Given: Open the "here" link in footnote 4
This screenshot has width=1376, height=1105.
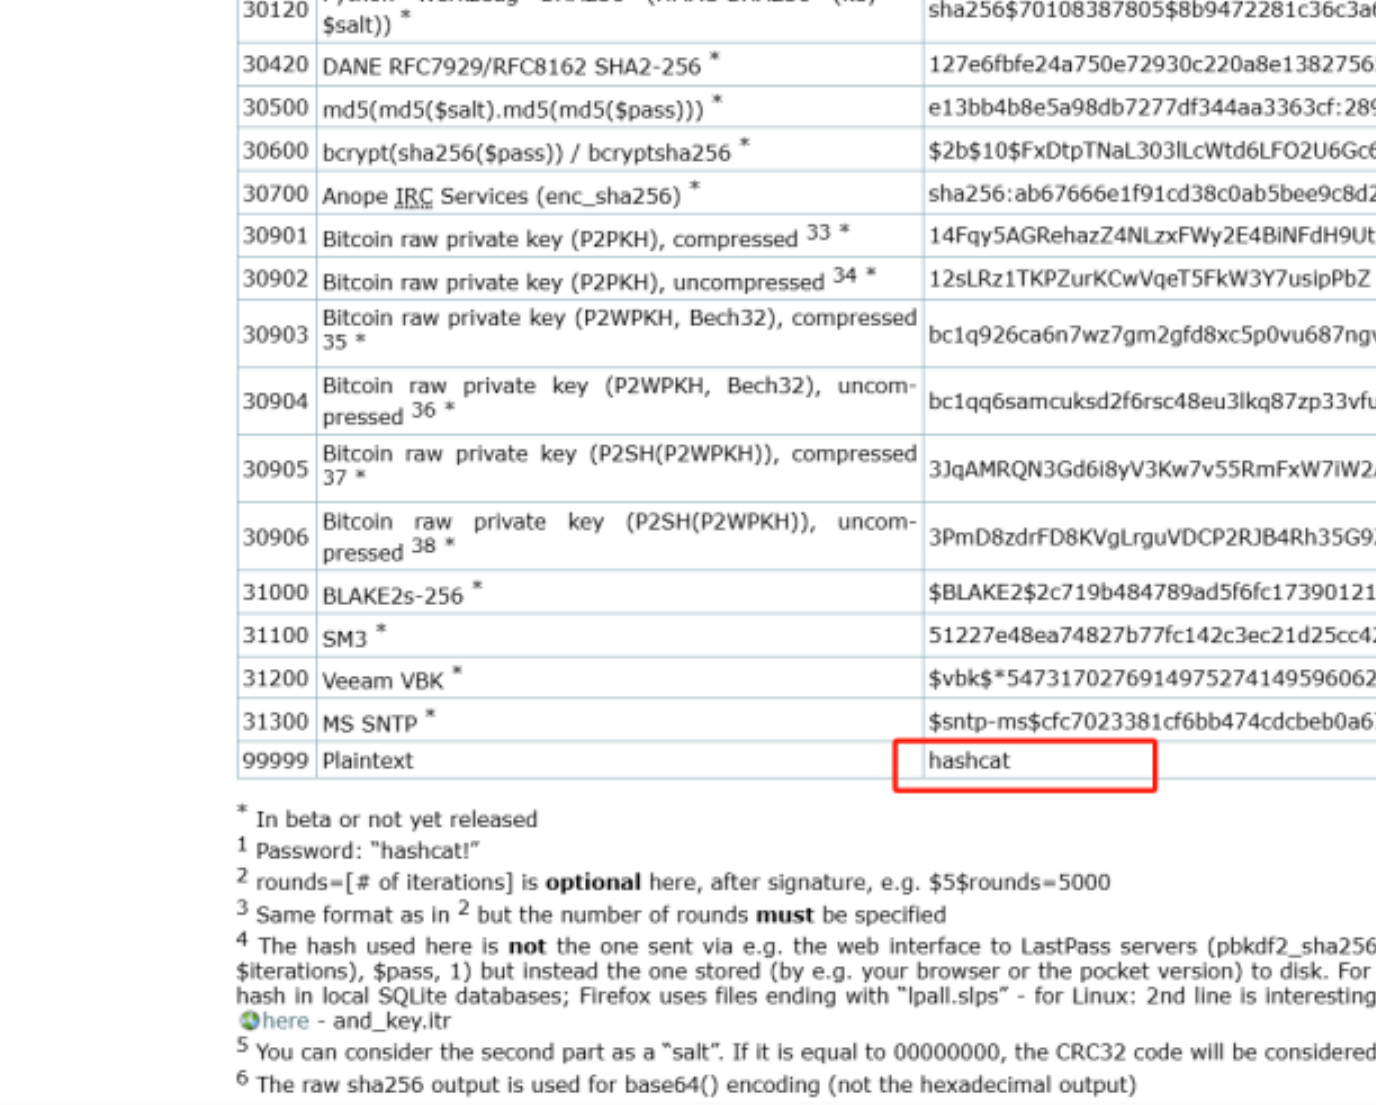Looking at the screenshot, I should [x=286, y=1021].
